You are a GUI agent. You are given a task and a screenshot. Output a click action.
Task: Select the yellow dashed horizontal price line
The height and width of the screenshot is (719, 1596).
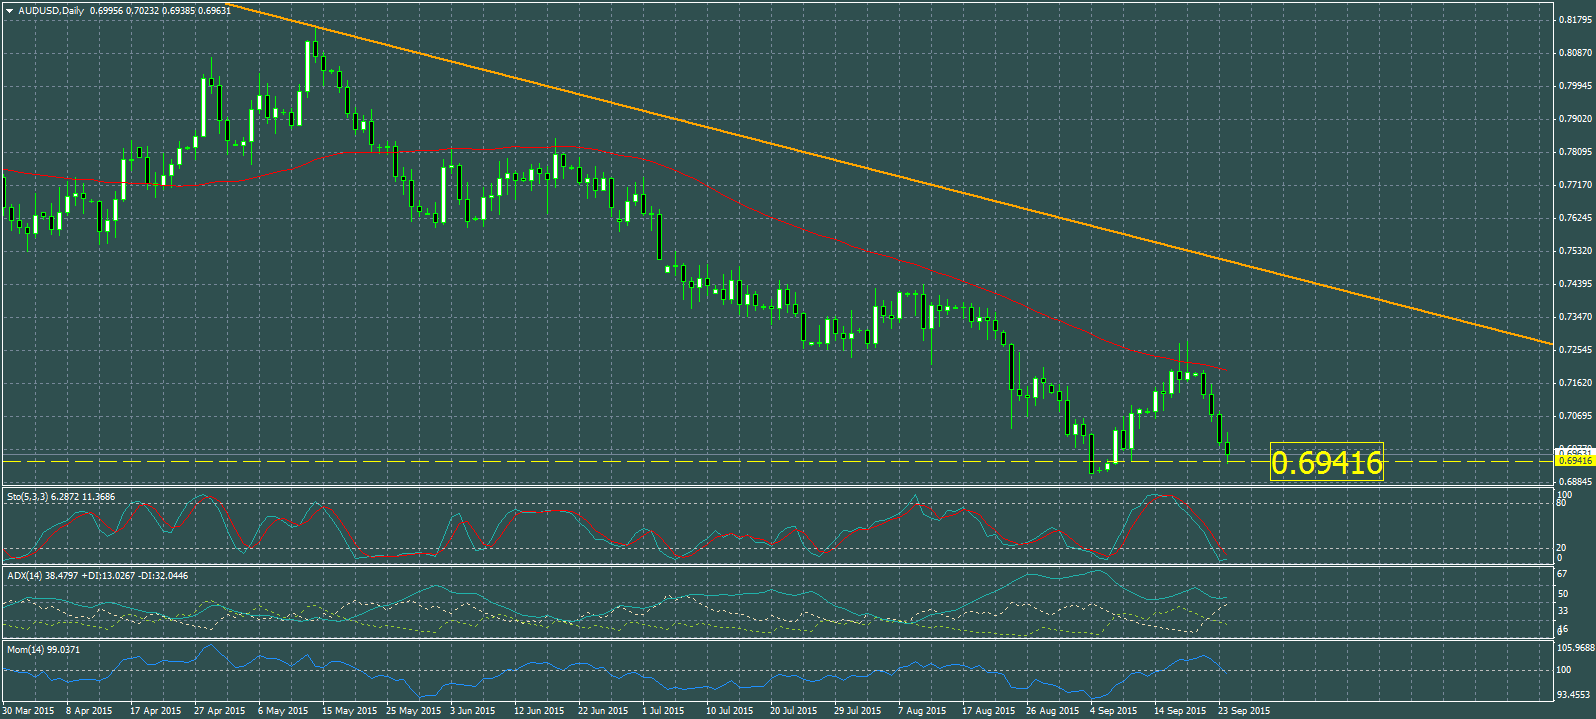[700, 461]
